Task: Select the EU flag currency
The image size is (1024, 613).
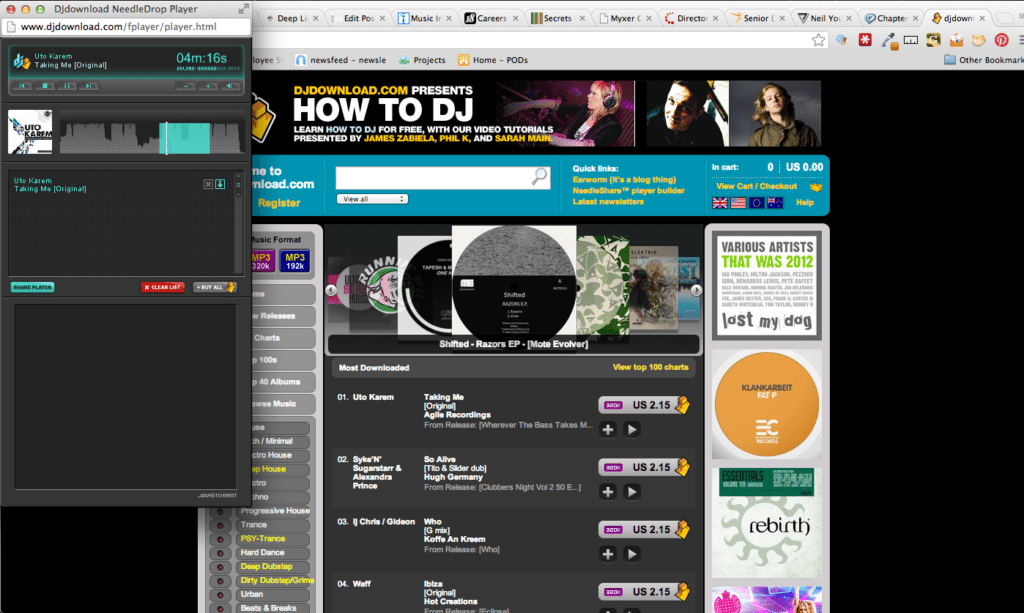Action: 756,203
